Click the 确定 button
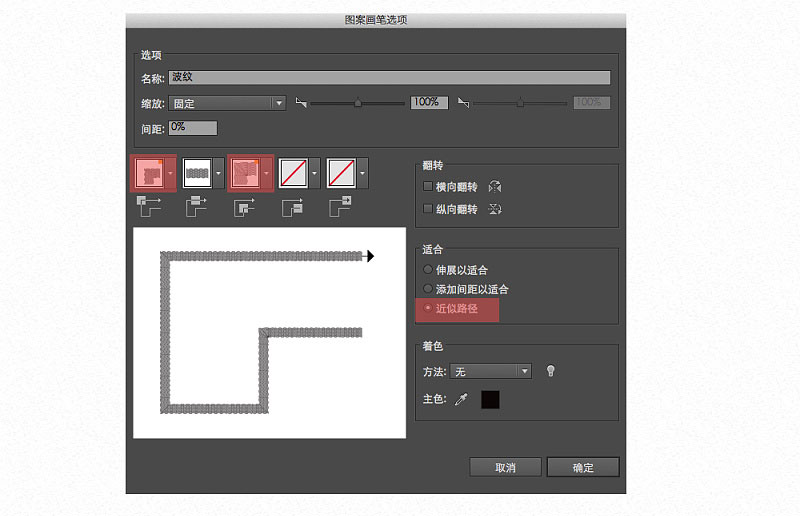Image resolution: width=800 pixels, height=516 pixels. click(583, 467)
